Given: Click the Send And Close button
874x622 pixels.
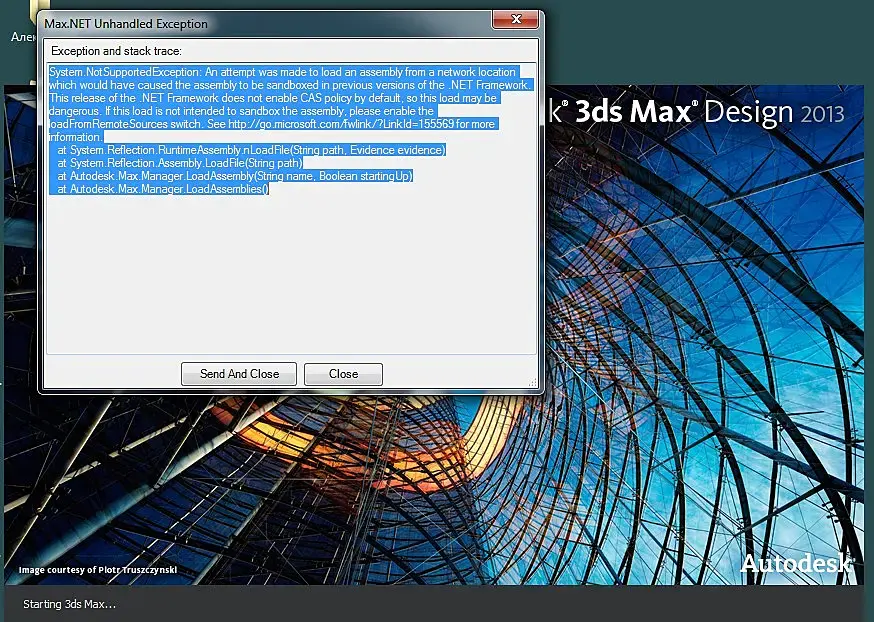Looking at the screenshot, I should point(239,374).
